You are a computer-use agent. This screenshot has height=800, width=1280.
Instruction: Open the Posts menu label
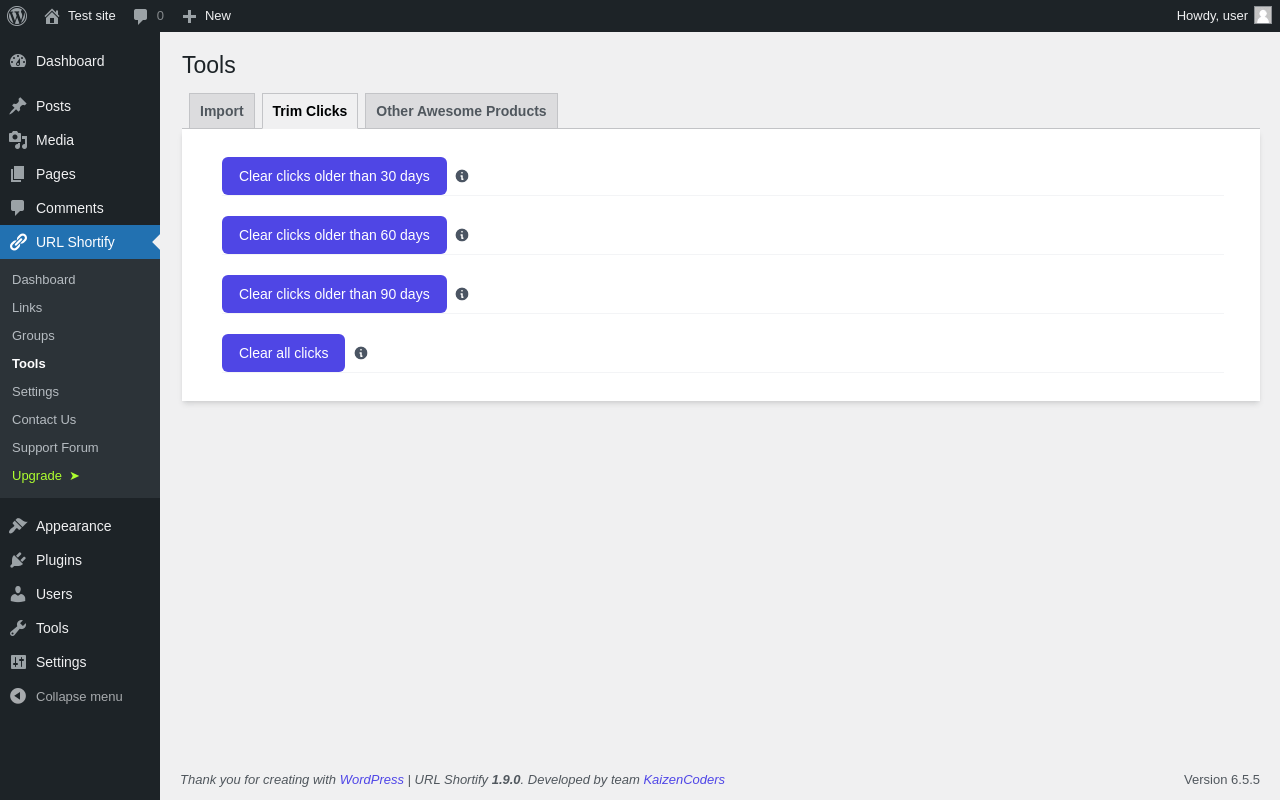(53, 106)
